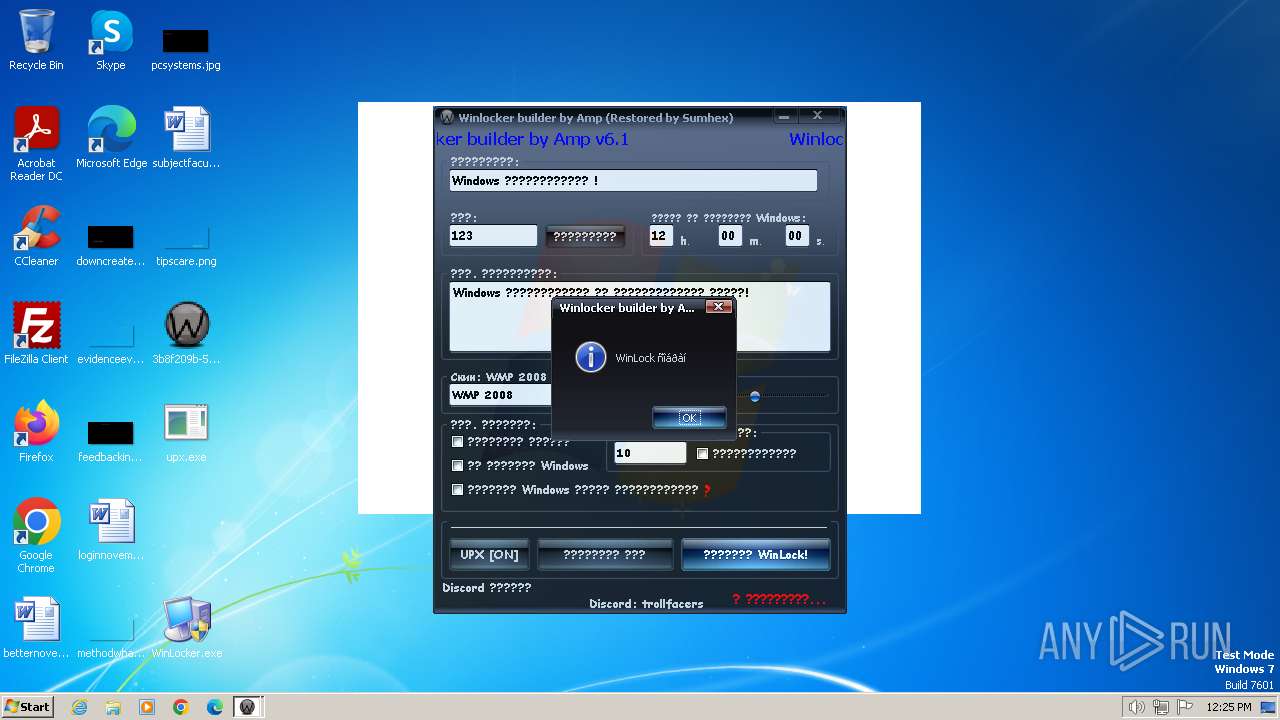Click the numeric field showing 10

(x=650, y=453)
